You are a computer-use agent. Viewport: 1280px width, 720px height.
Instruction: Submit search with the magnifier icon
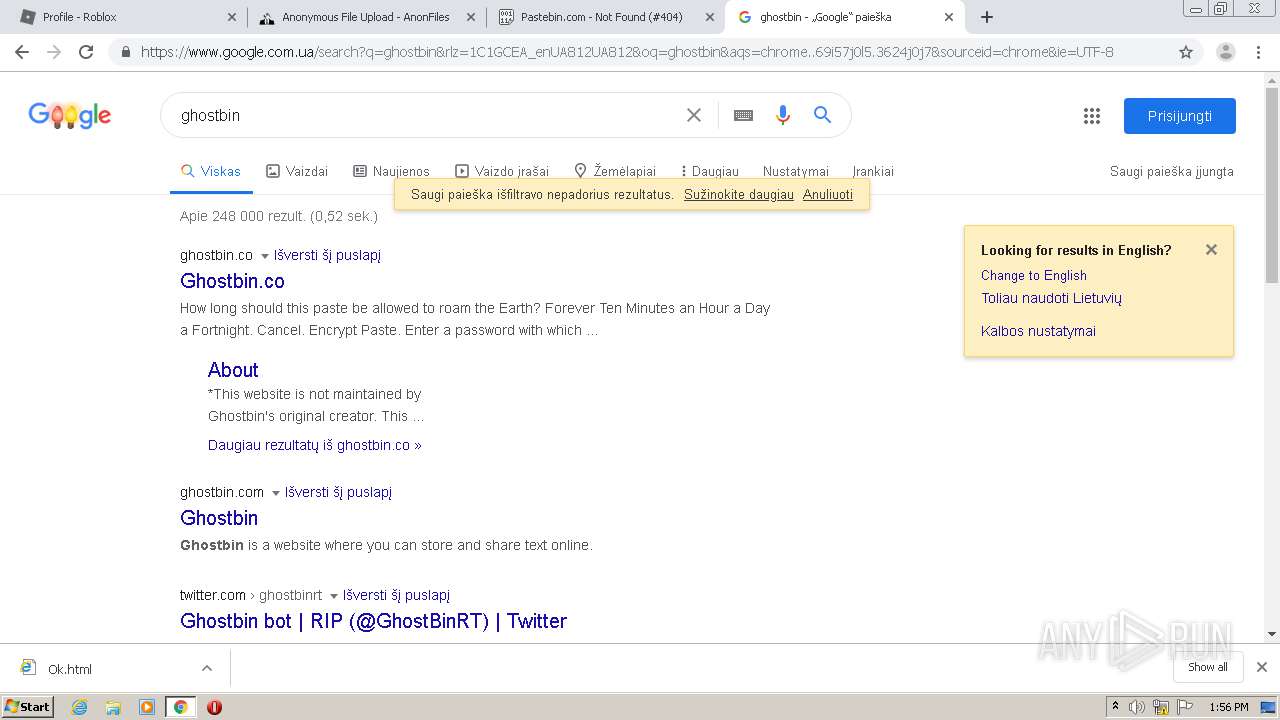[822, 115]
